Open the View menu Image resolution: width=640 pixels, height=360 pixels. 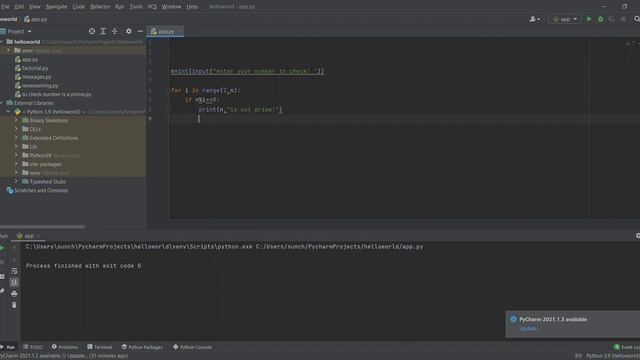click(x=34, y=7)
